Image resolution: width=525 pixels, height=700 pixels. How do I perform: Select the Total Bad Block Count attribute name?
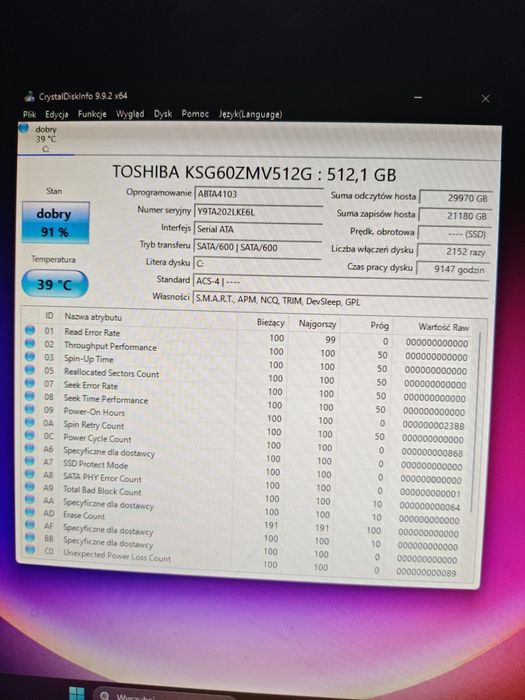coord(102,491)
